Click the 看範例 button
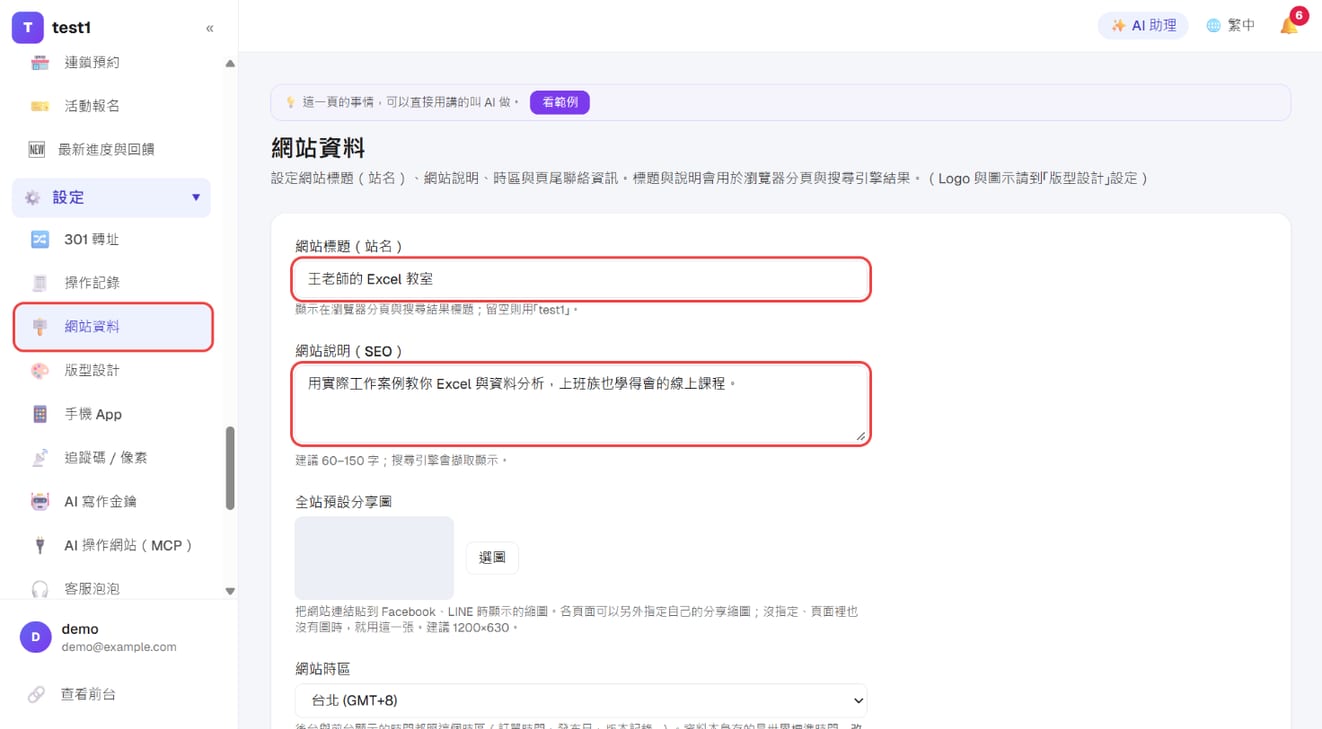Screen dimensions: 1322x729 tap(560, 102)
